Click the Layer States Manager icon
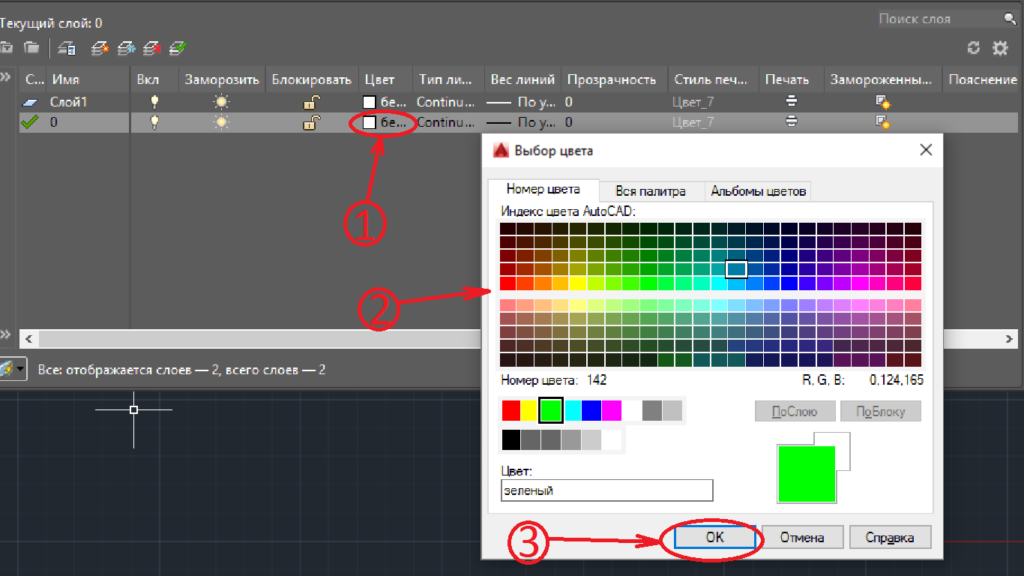Image resolution: width=1024 pixels, height=576 pixels. pyautogui.click(x=66, y=47)
